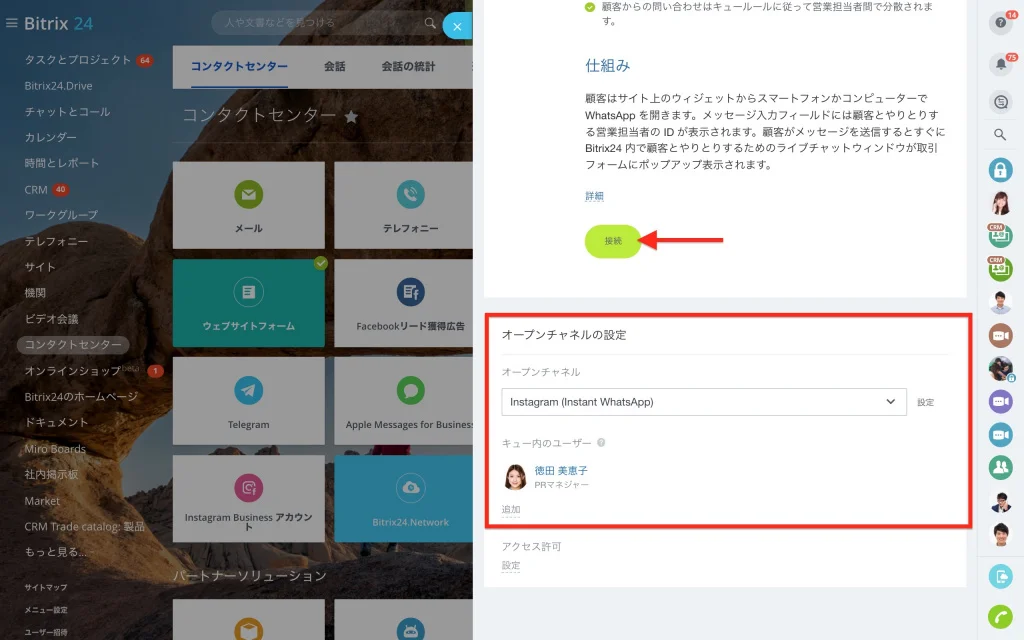Click the green 接続 connect button
The width and height of the screenshot is (1024, 640).
613,241
